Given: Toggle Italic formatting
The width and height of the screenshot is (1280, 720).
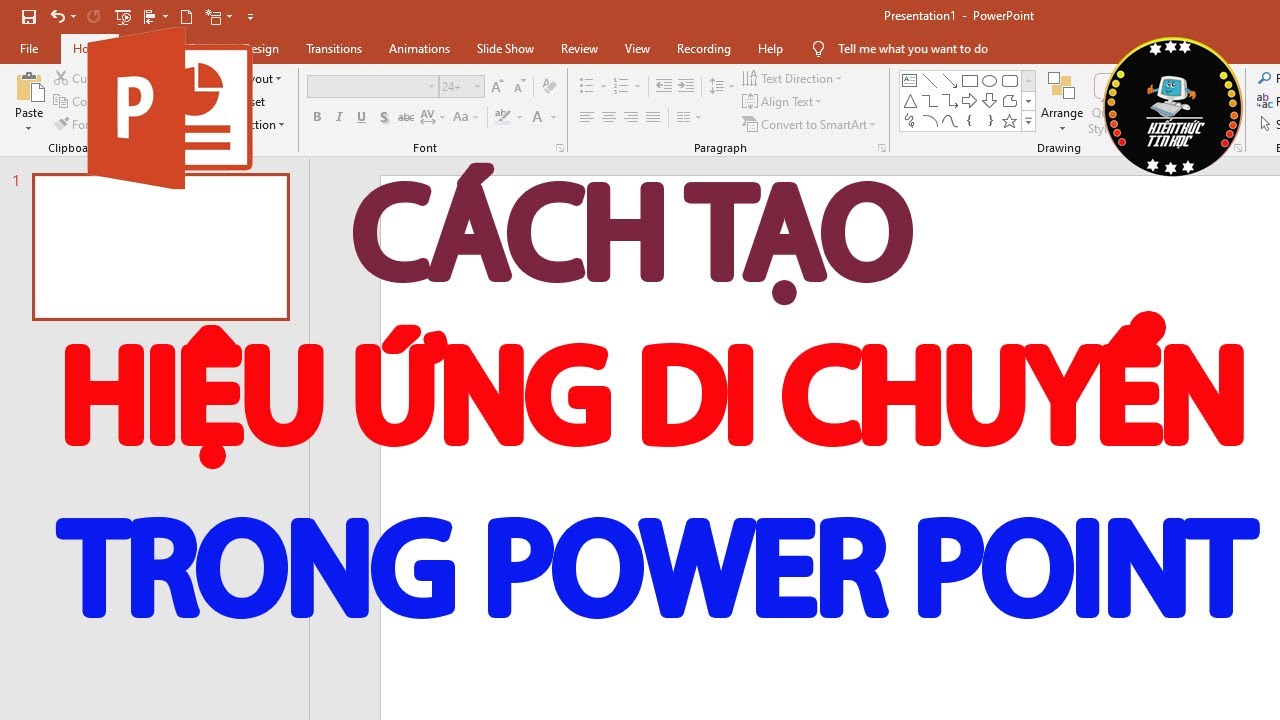Looking at the screenshot, I should [x=339, y=117].
